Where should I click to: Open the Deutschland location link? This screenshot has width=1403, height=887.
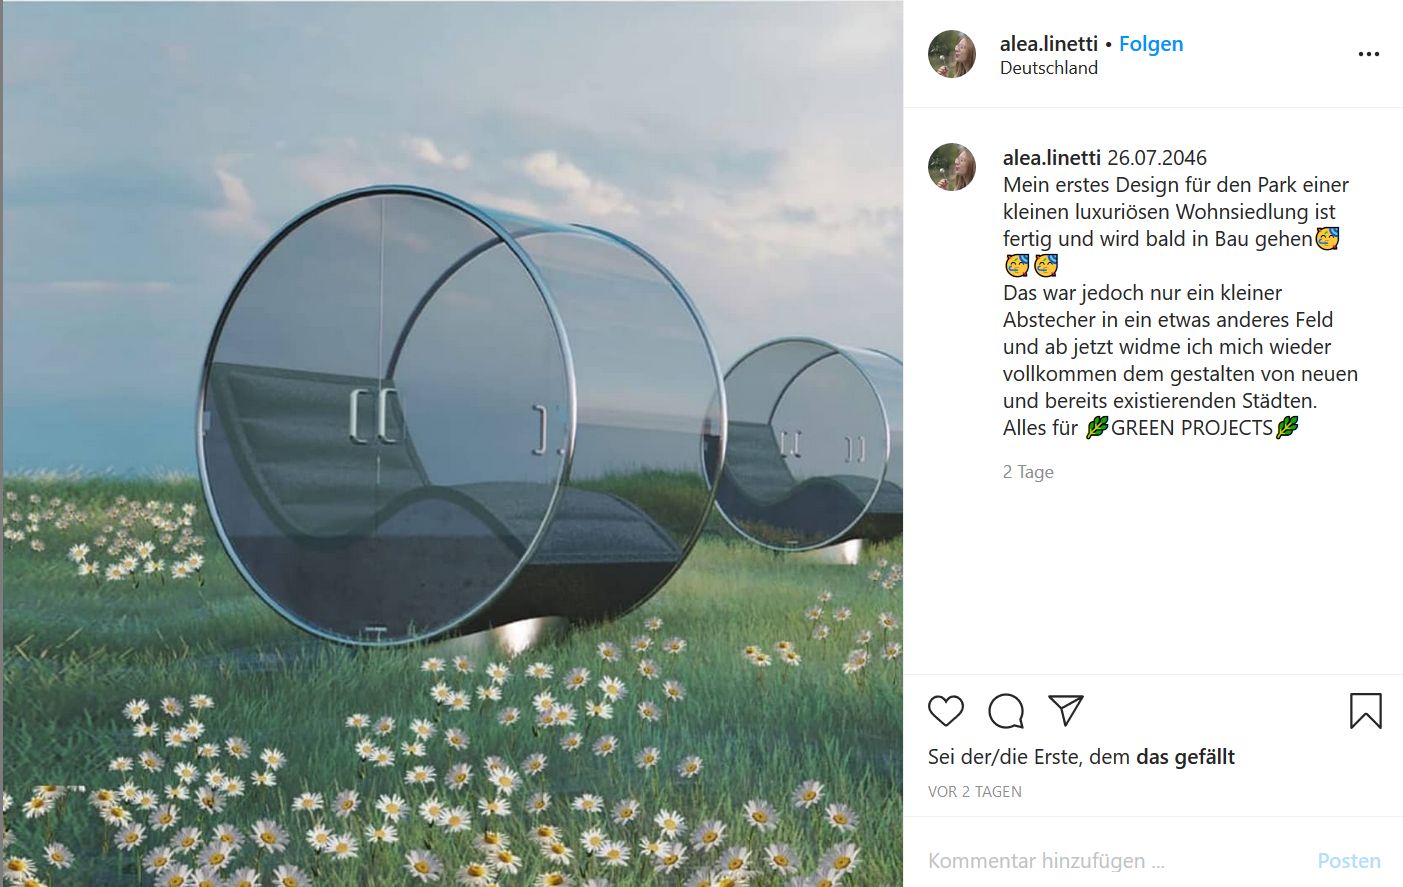[1048, 68]
